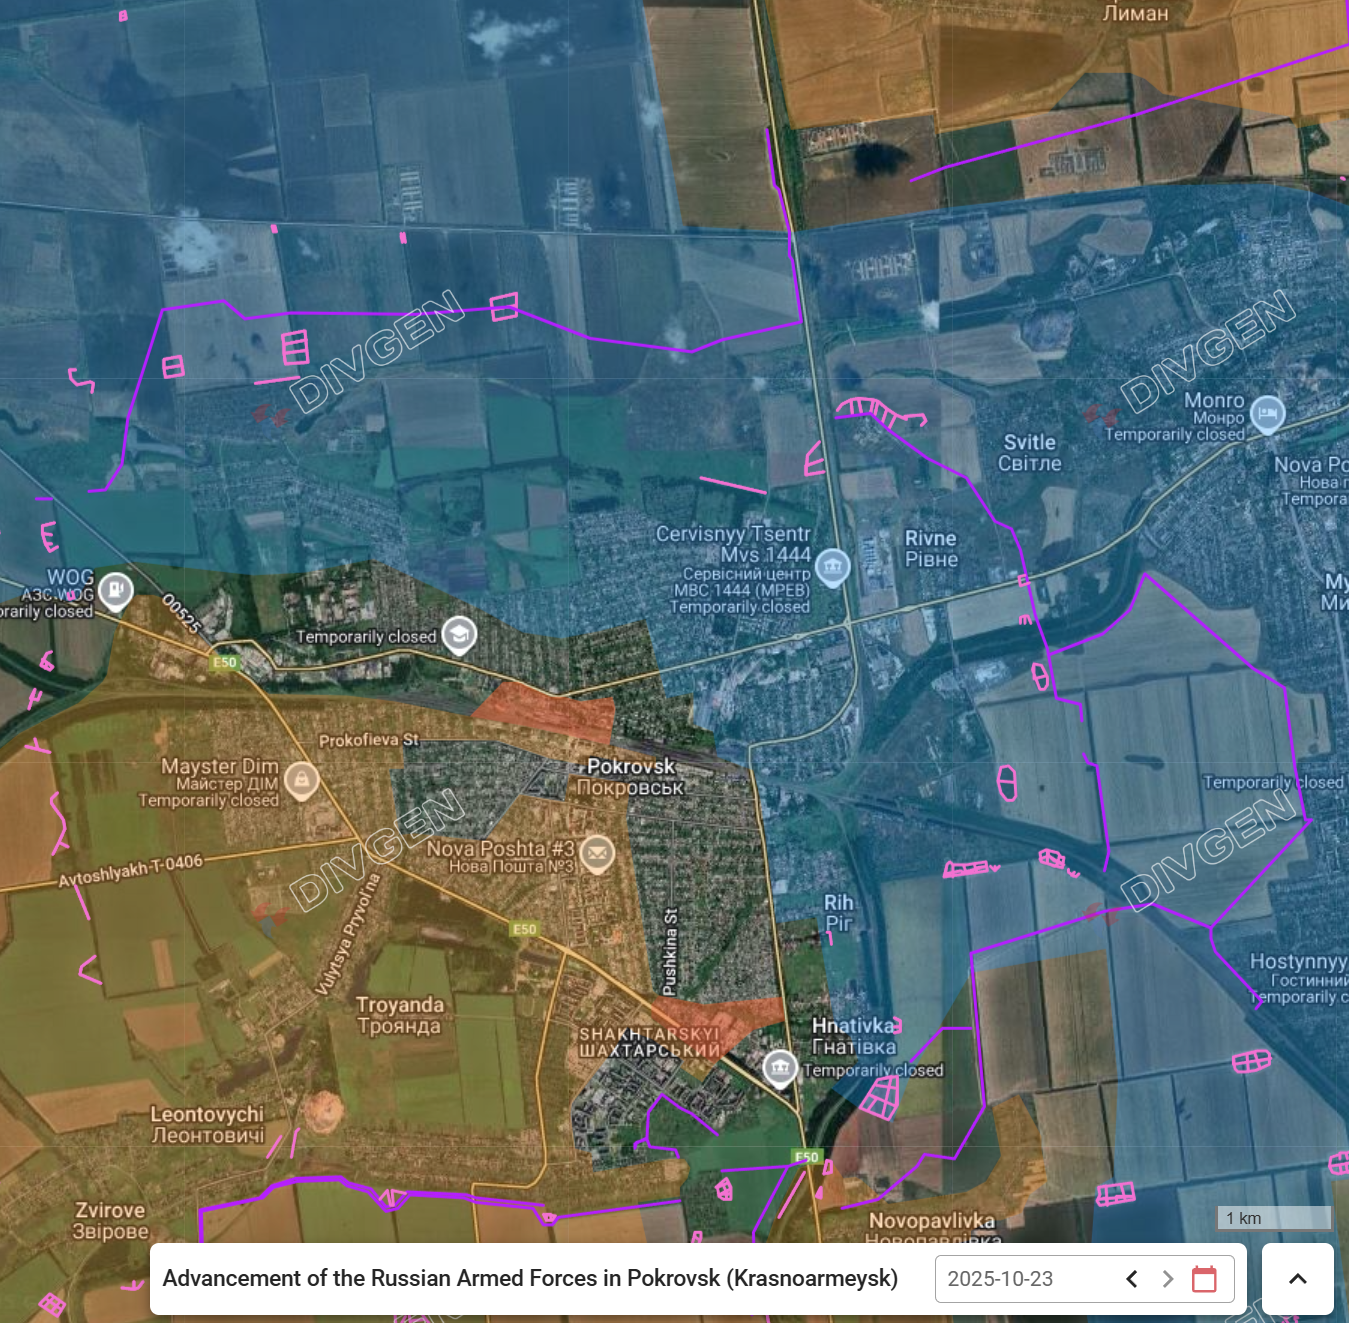Screen dimensions: 1349x1323
Task: Click the Advancement of Russian Armed Forces title
Action: [x=530, y=1278]
